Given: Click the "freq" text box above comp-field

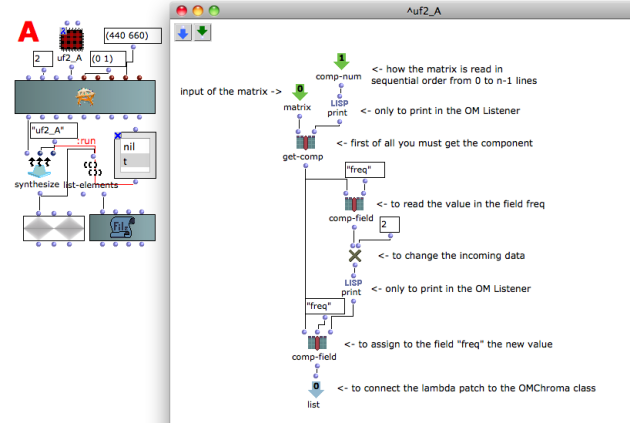Looking at the screenshot, I should pos(365,170).
